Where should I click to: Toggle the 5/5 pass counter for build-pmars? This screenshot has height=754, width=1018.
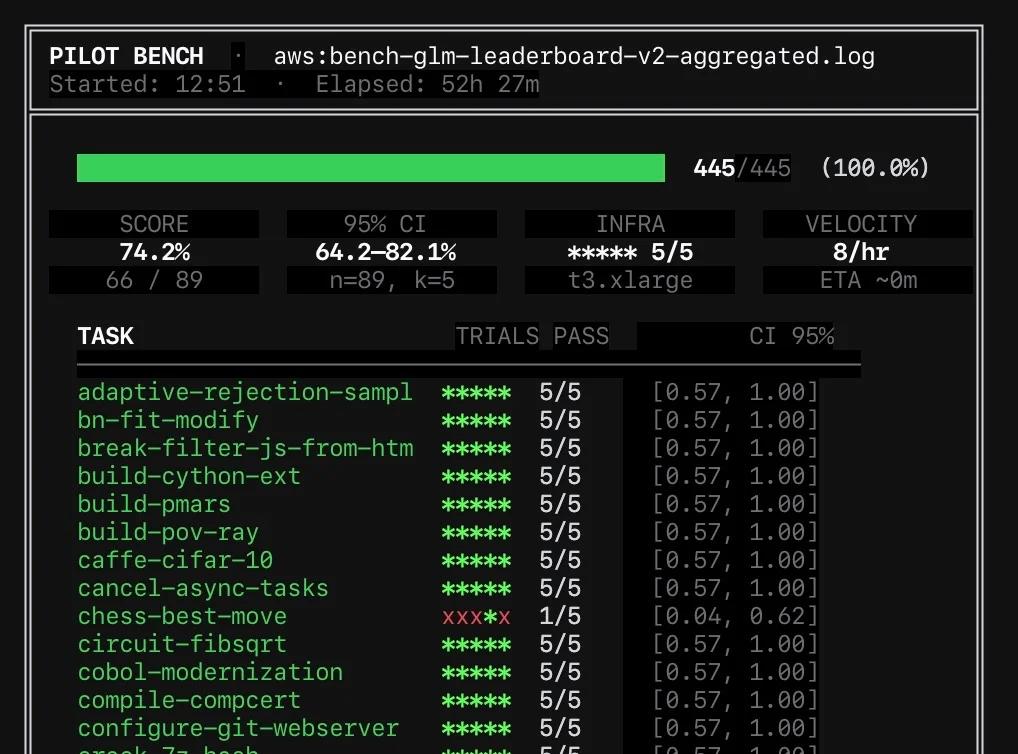pyautogui.click(x=559, y=504)
